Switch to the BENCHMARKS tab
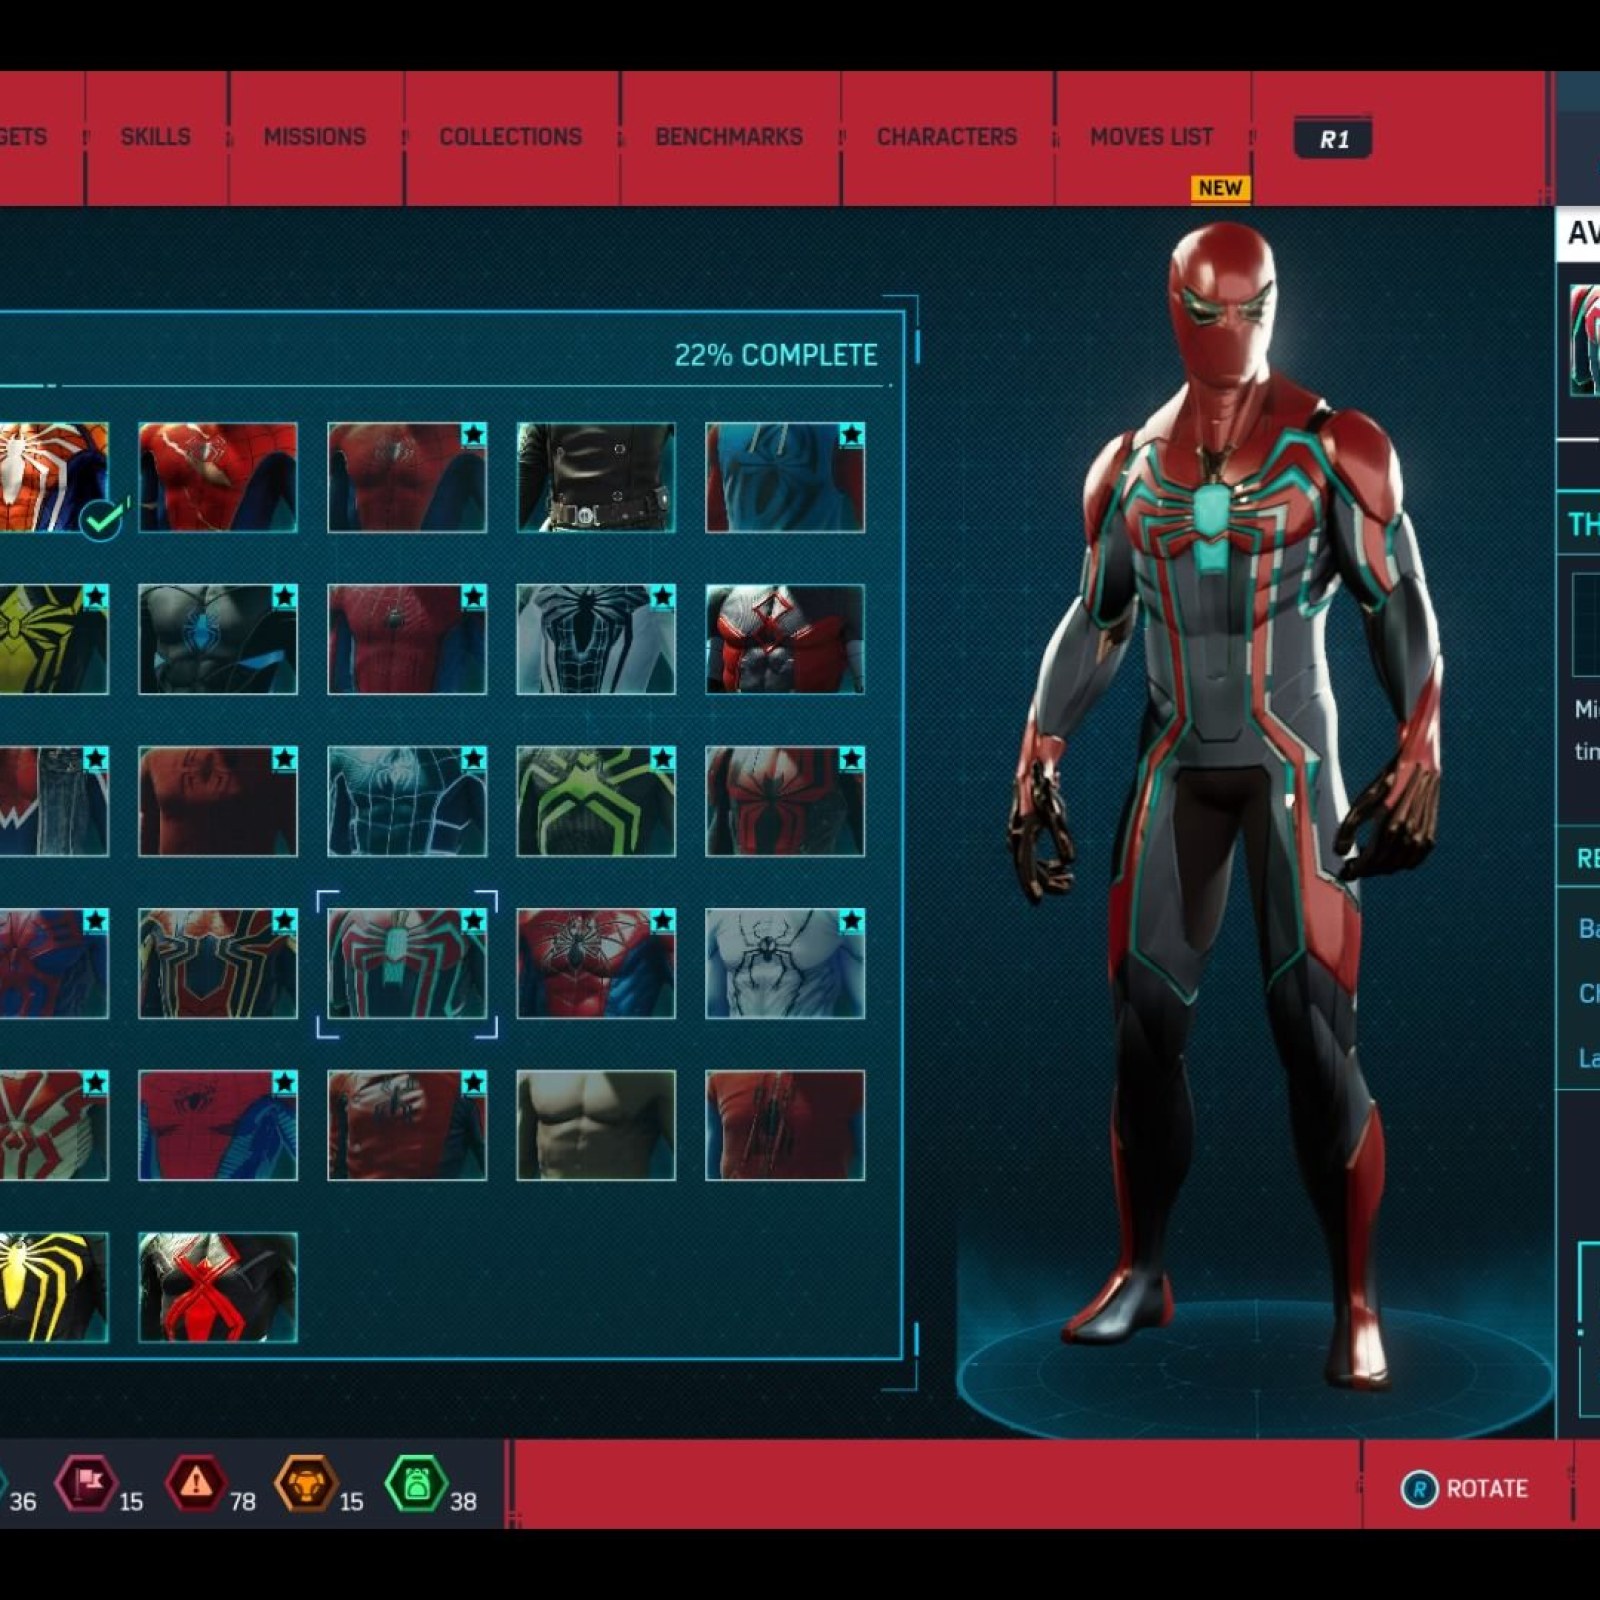The width and height of the screenshot is (1600, 1600). 728,137
